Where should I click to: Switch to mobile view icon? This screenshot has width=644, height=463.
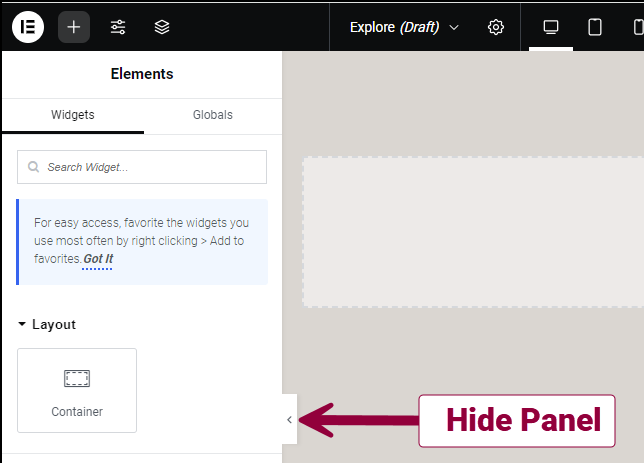click(x=638, y=27)
